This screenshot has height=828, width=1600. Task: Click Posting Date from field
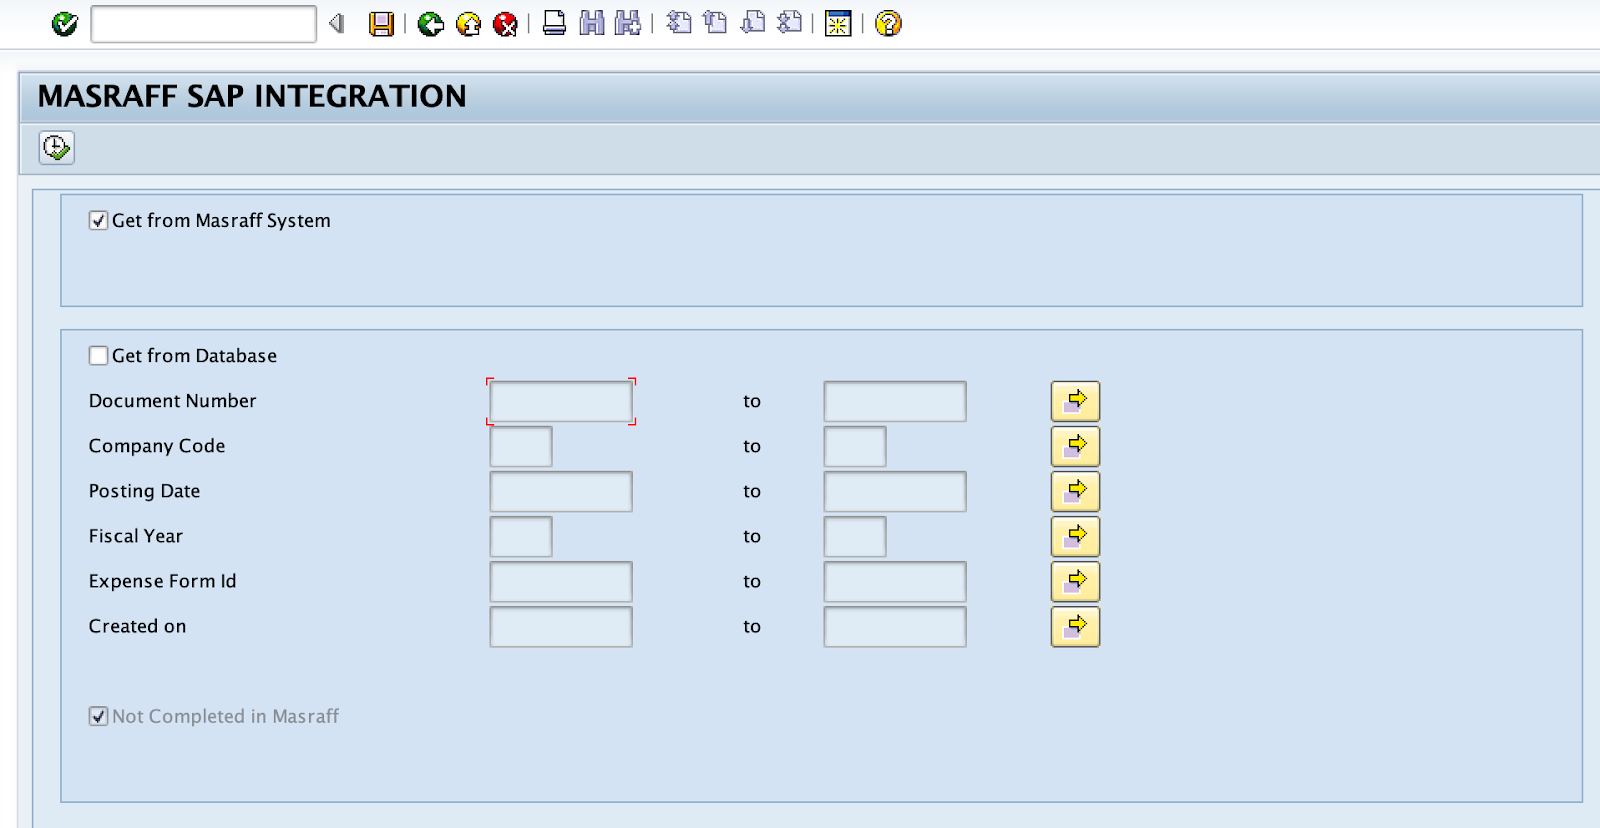[561, 492]
